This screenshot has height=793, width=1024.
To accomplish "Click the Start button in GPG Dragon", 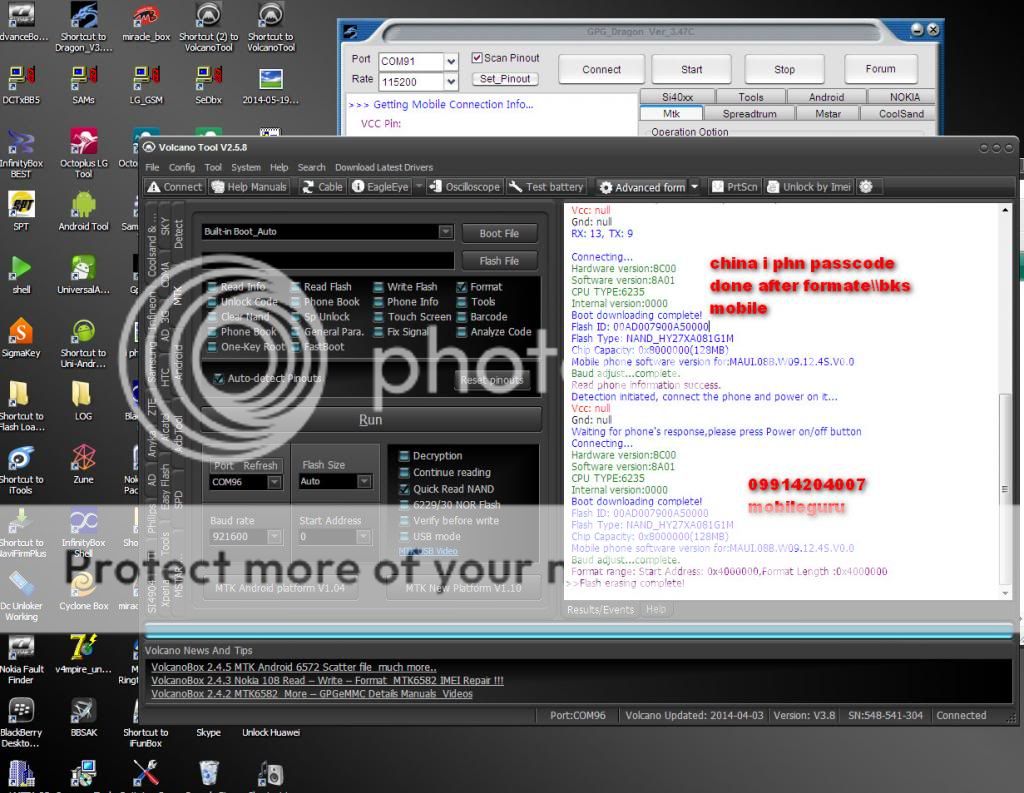I will [x=692, y=69].
